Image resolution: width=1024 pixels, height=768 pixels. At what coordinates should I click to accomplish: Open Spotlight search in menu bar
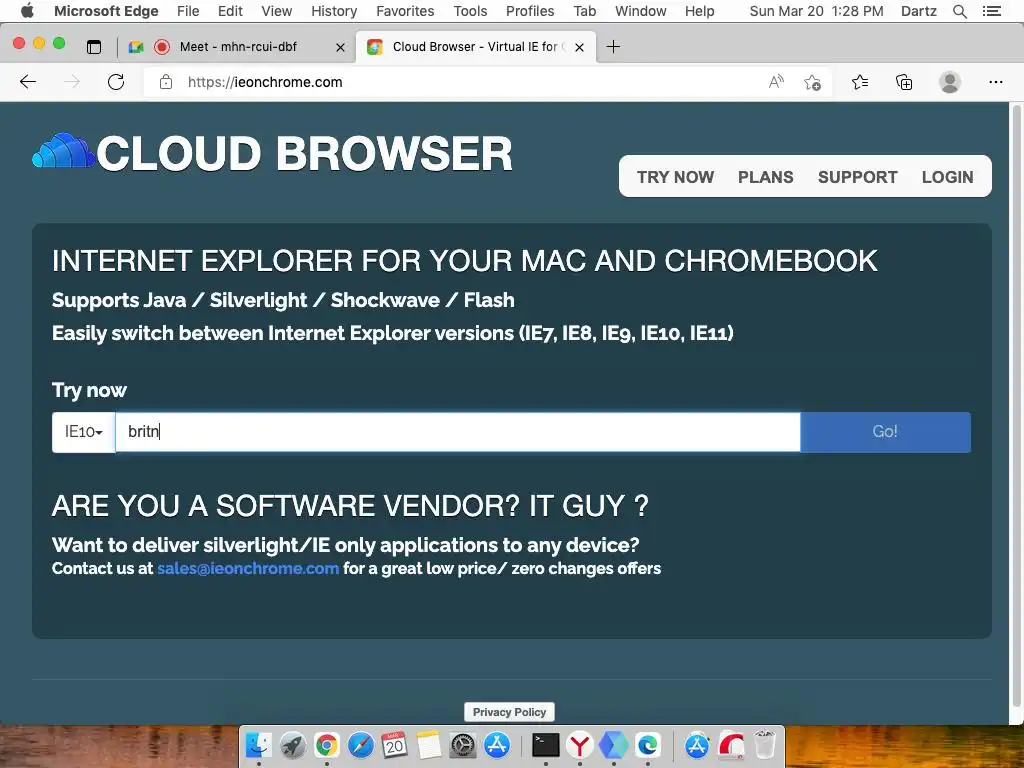(959, 11)
